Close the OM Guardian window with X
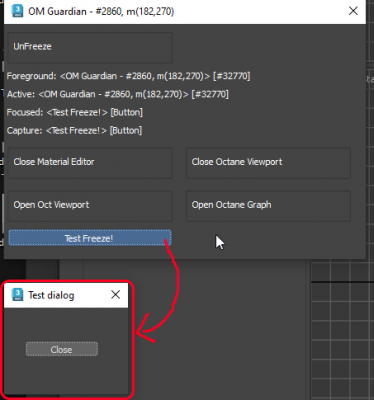Viewport: 374px width, 400px height. point(353,11)
